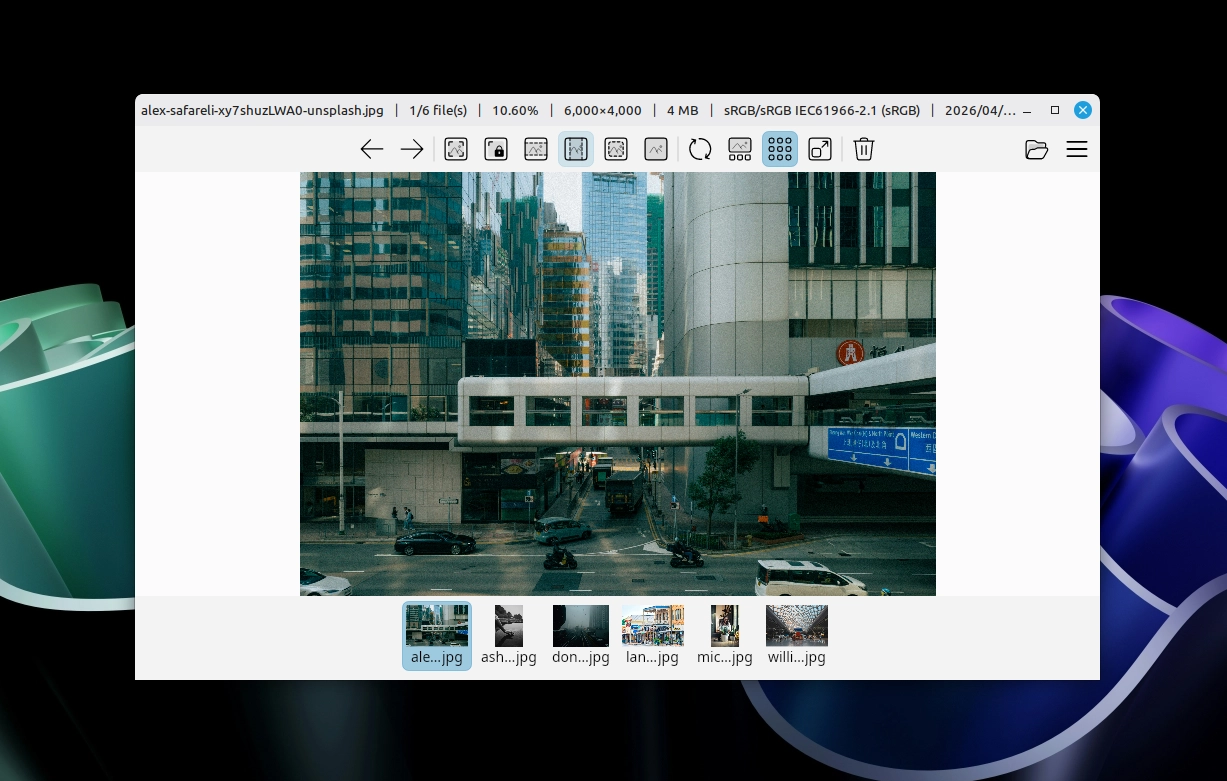Refresh the image with circular arrows icon
Screen dimensions: 1227x781
pos(700,150)
